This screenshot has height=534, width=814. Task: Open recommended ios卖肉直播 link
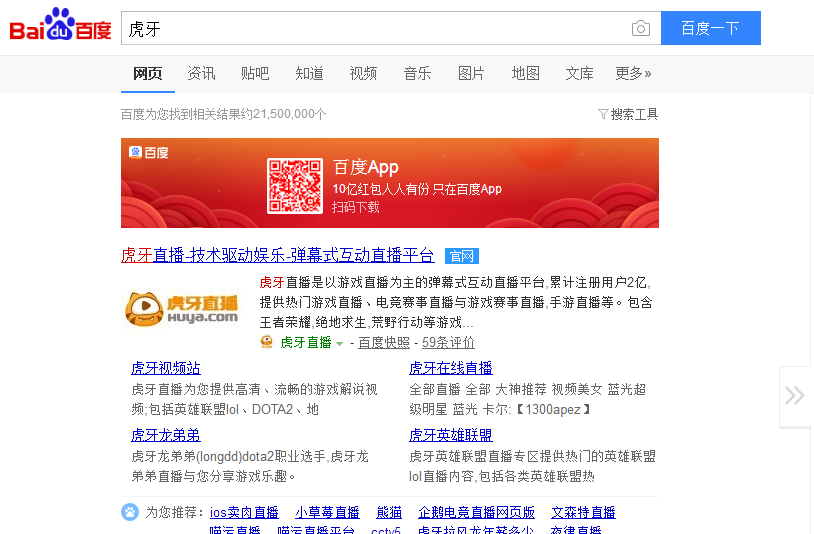[x=244, y=513]
